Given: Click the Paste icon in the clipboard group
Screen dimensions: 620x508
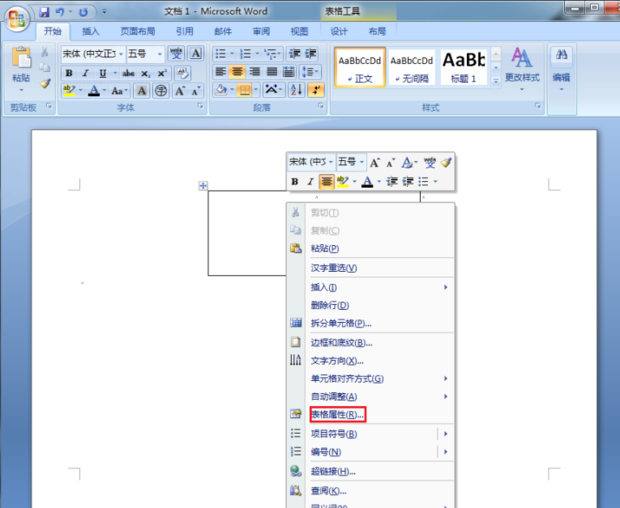Looking at the screenshot, I should (x=21, y=58).
